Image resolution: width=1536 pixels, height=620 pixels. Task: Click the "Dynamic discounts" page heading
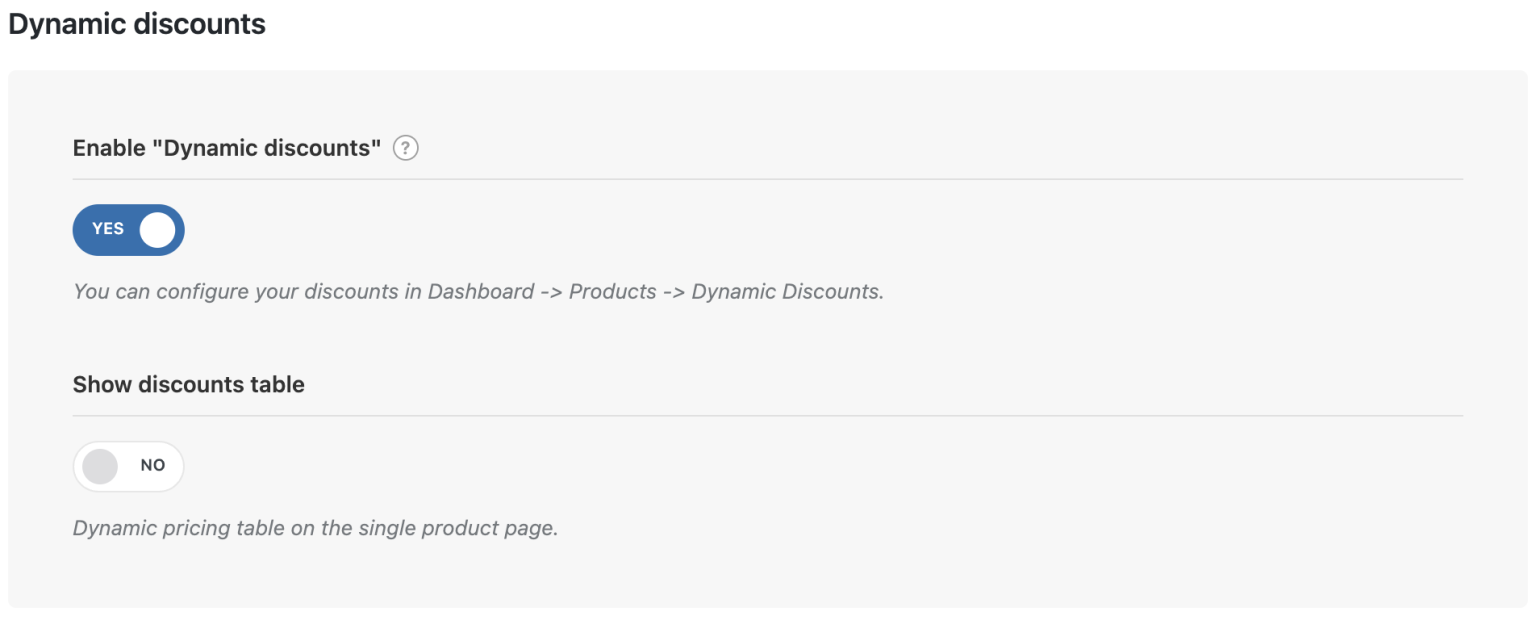tap(137, 24)
